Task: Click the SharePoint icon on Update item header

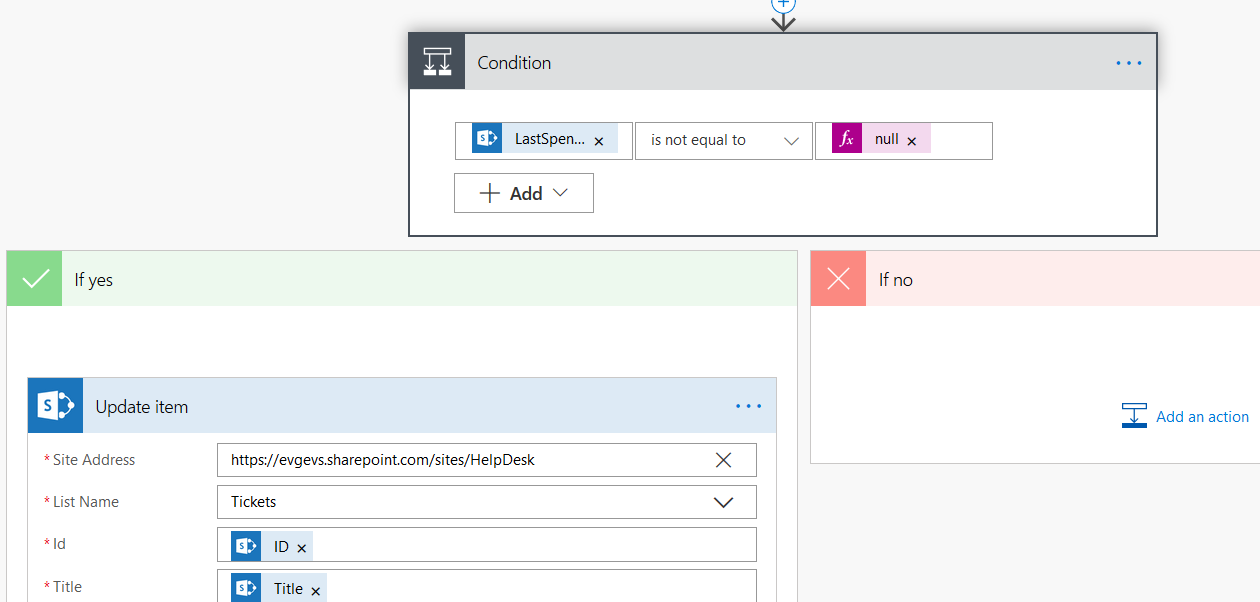Action: [55, 406]
